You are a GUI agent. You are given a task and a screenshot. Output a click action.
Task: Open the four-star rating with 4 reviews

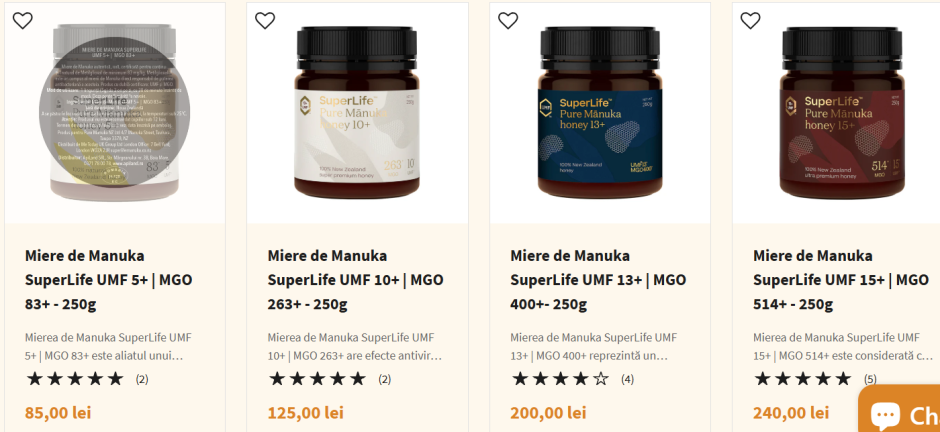(573, 379)
